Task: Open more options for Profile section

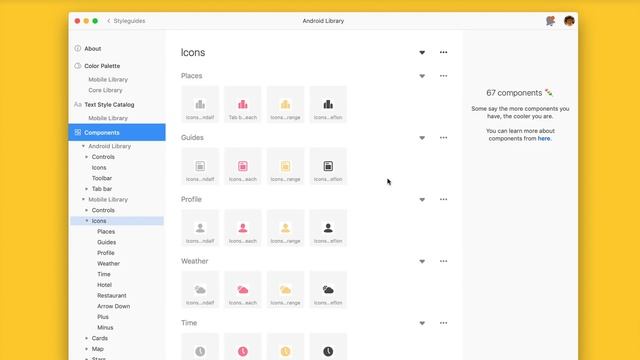Action: click(443, 199)
